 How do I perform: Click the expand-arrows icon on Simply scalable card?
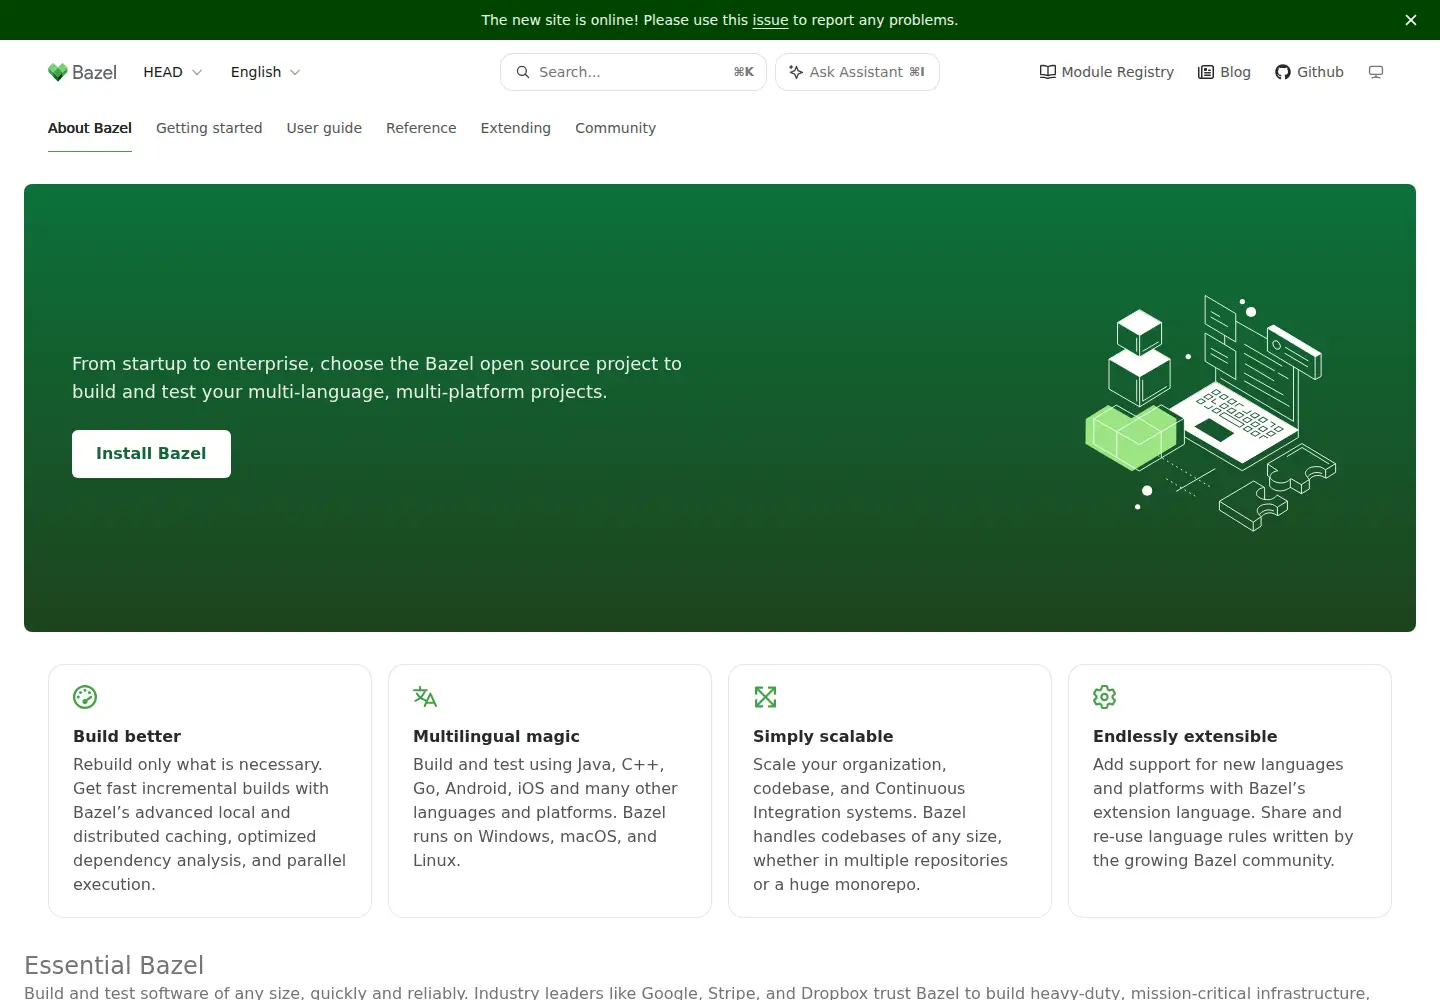765,697
